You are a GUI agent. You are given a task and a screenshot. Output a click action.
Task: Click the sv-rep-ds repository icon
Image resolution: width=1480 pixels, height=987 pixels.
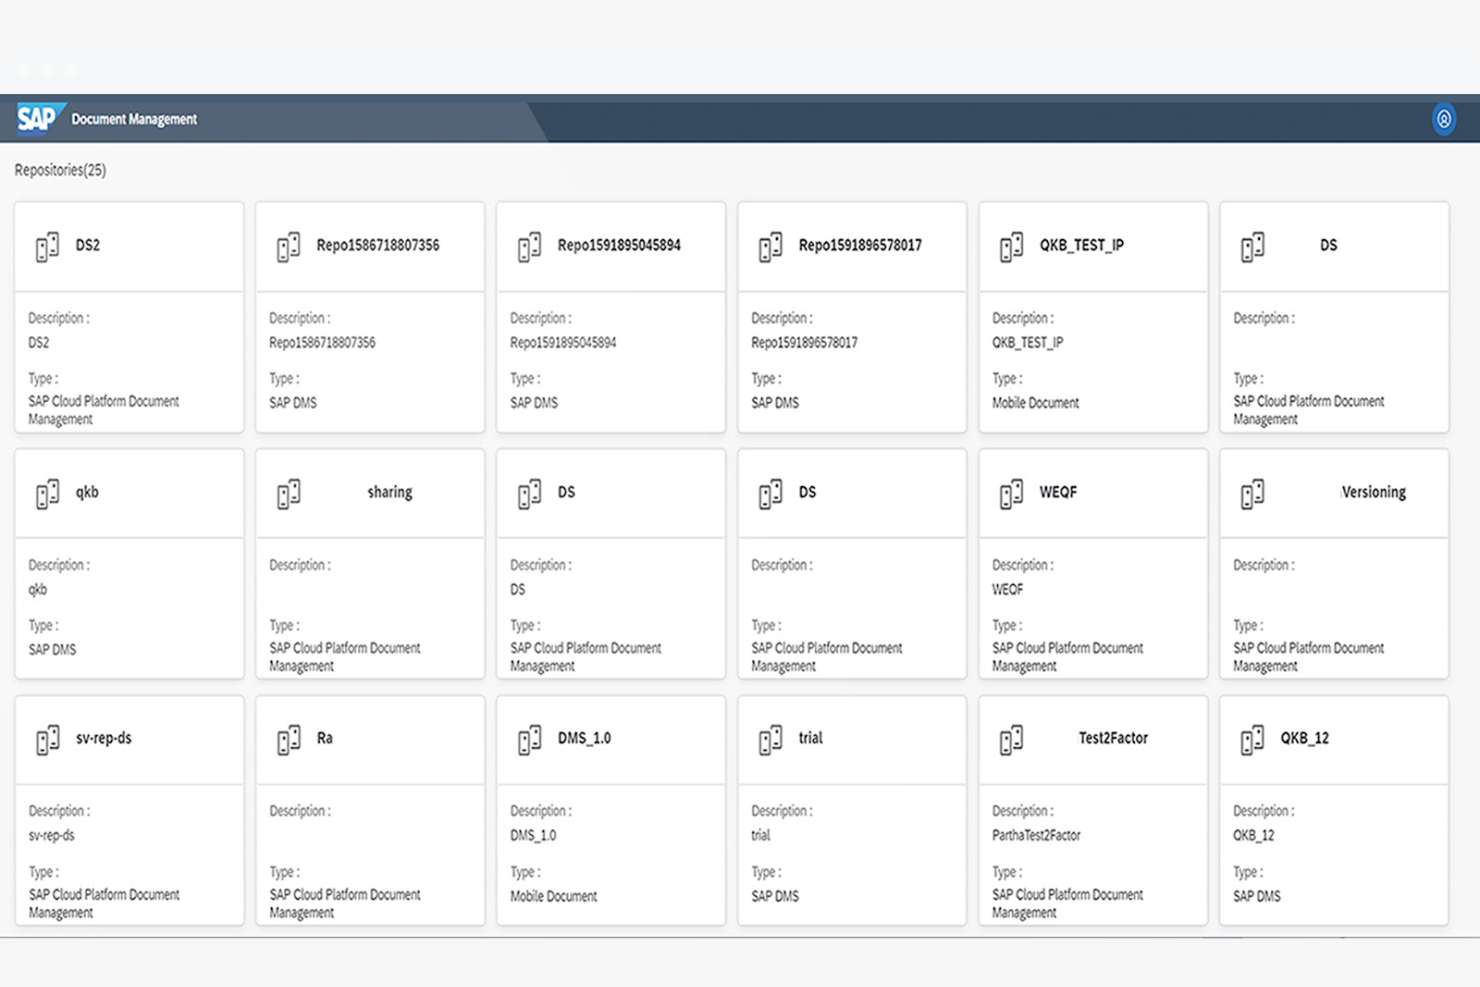47,740
